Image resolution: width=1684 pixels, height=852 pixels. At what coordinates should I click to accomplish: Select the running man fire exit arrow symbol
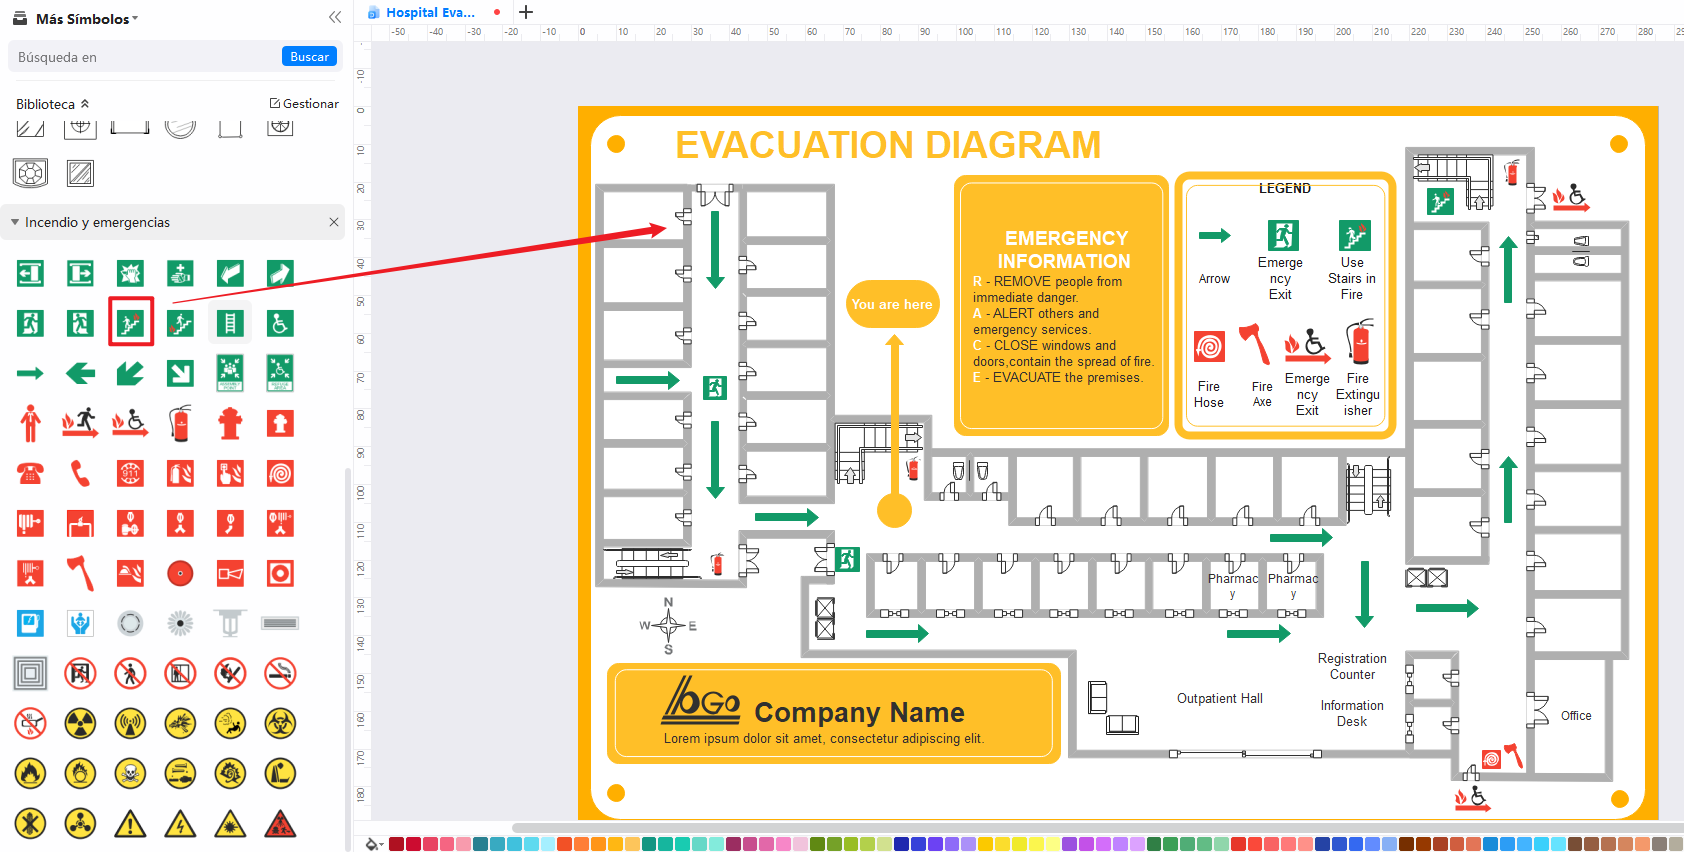(80, 423)
